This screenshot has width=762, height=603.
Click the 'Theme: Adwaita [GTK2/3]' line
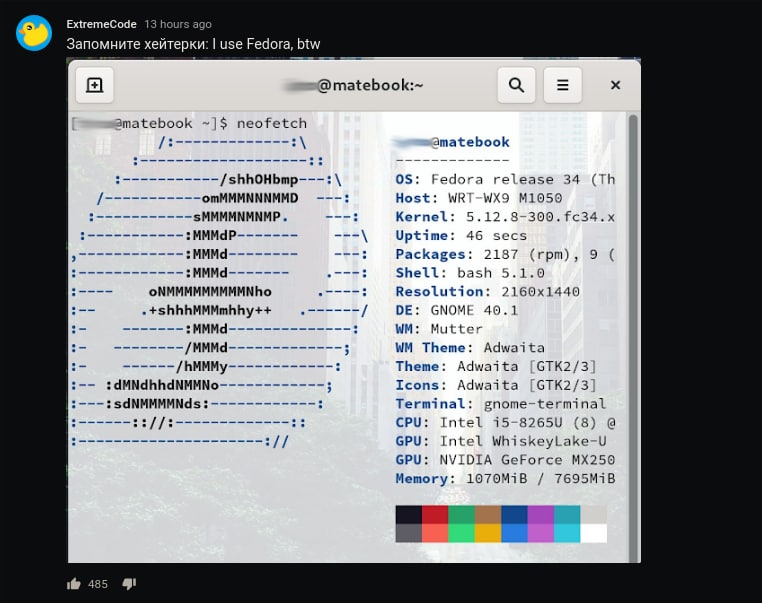point(496,366)
